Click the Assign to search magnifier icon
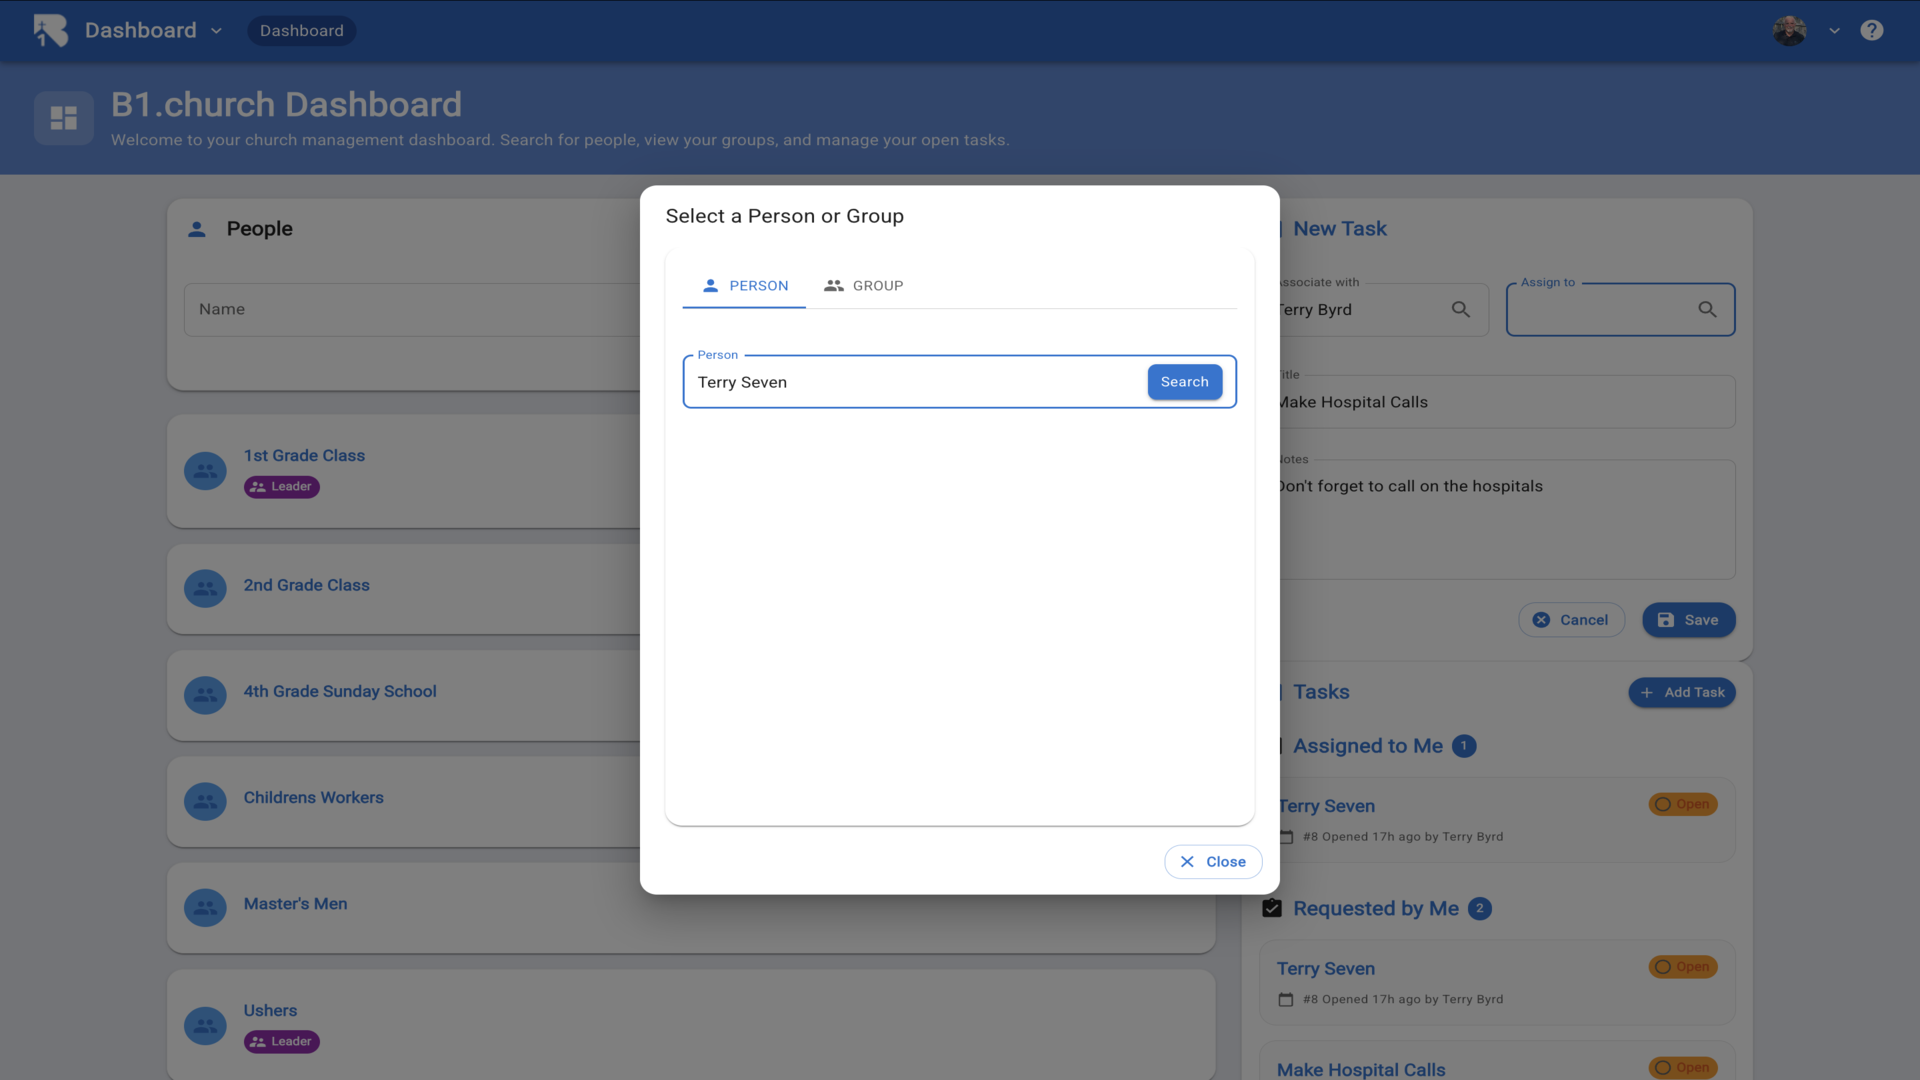Viewport: 1920px width, 1080px height. pos(1707,310)
